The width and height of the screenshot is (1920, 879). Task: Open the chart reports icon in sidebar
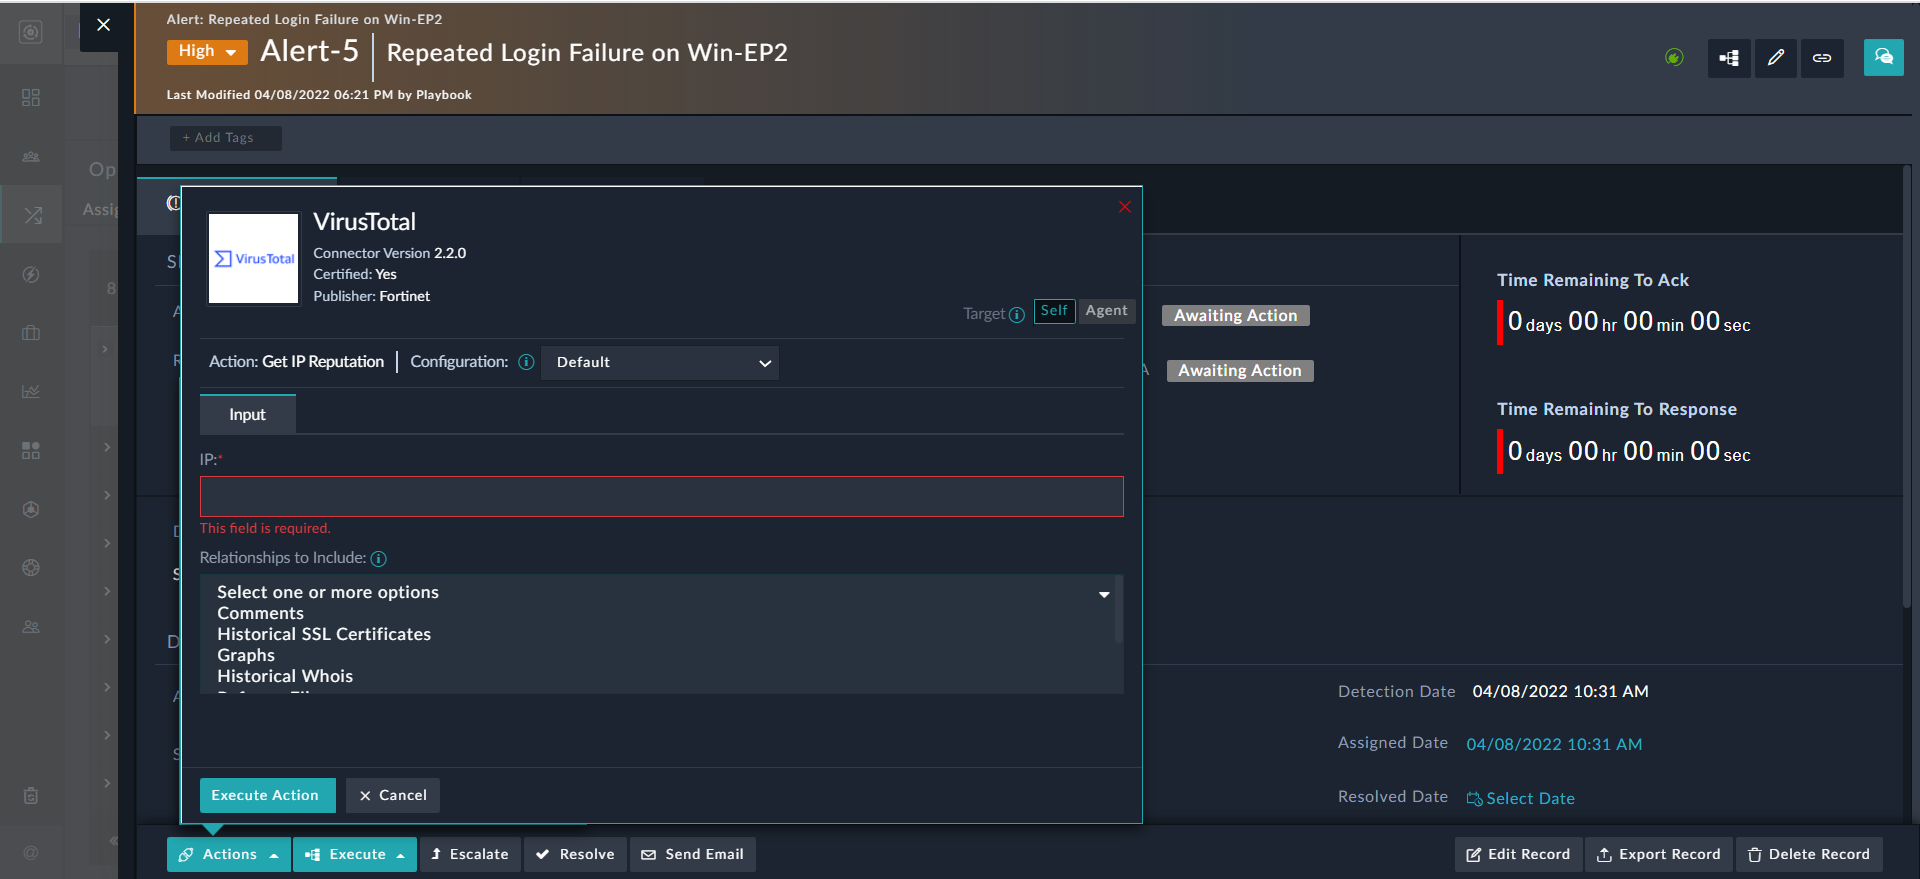click(x=31, y=391)
